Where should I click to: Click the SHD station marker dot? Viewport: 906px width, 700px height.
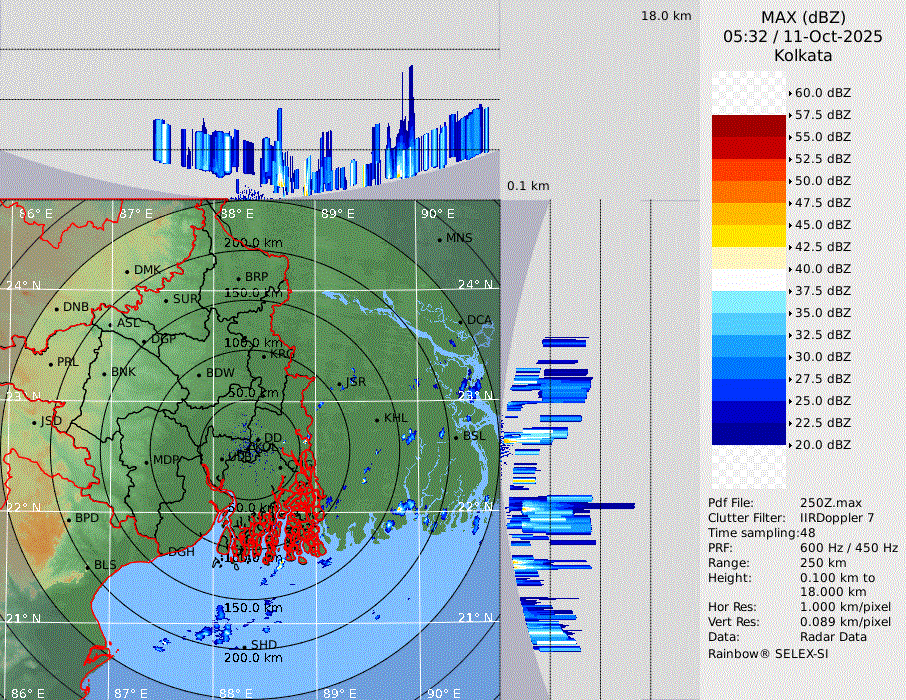245,646
